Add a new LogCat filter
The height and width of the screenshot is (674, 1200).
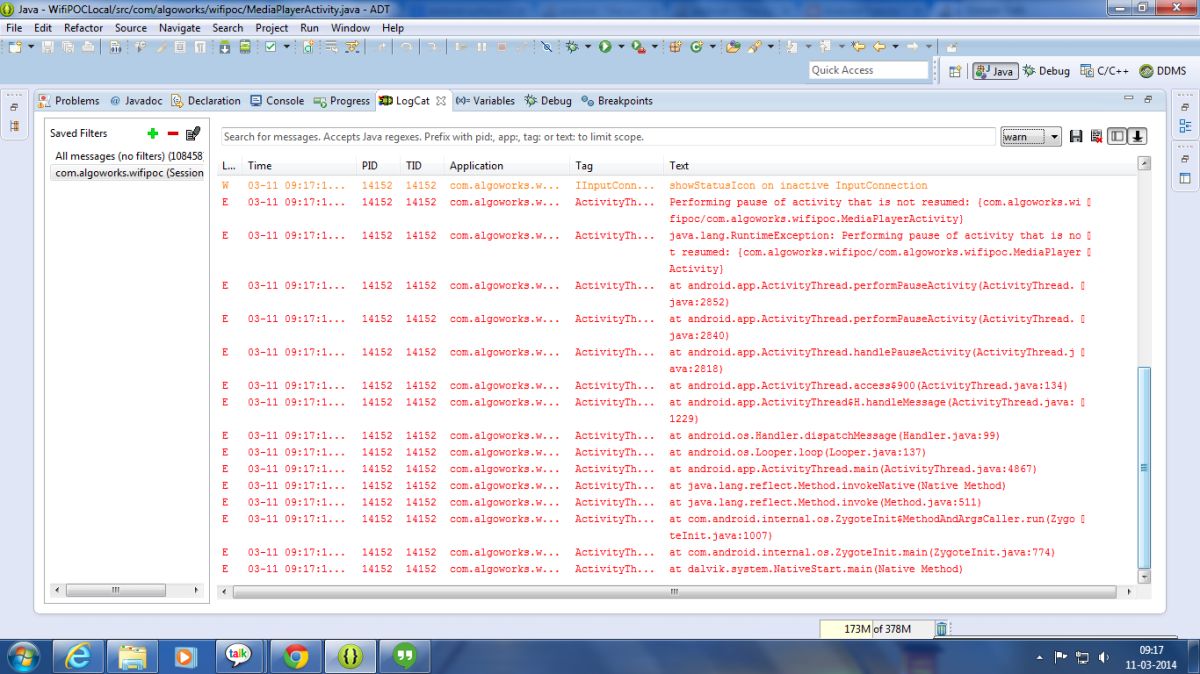tap(152, 133)
